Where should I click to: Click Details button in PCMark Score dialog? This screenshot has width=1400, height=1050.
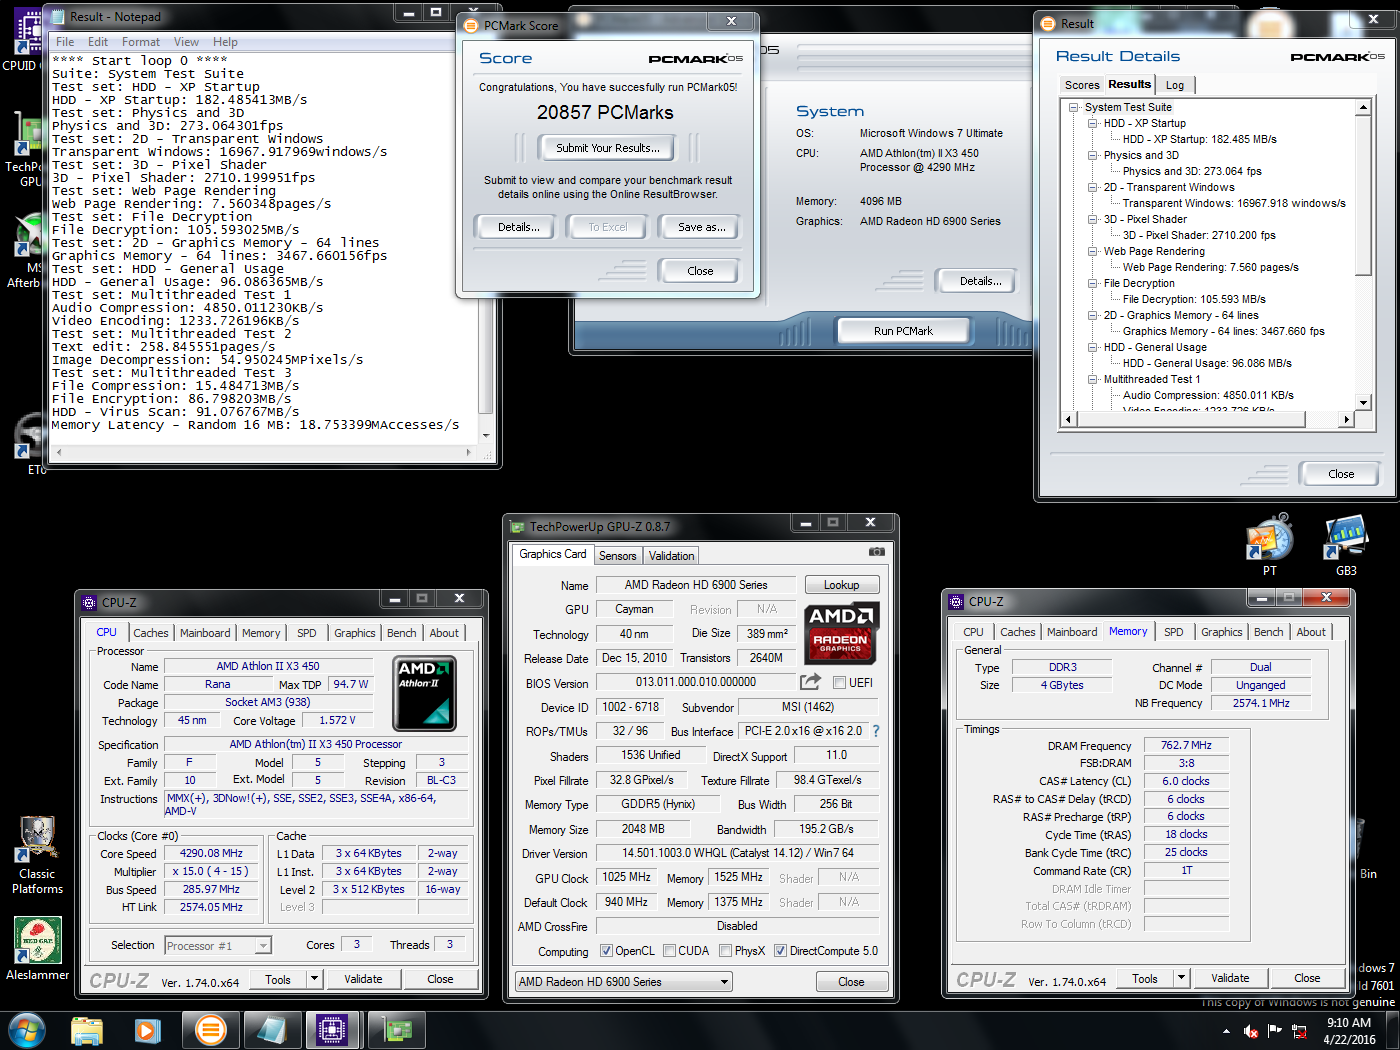click(519, 227)
